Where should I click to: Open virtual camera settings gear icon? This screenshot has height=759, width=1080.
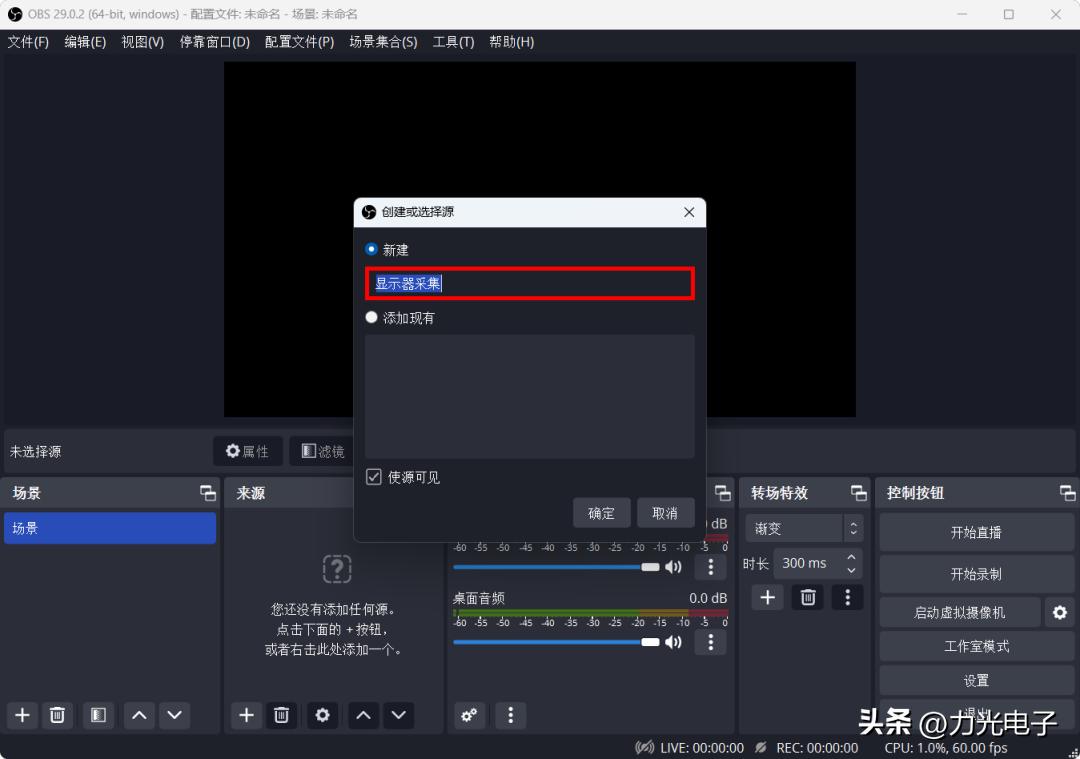(1059, 611)
